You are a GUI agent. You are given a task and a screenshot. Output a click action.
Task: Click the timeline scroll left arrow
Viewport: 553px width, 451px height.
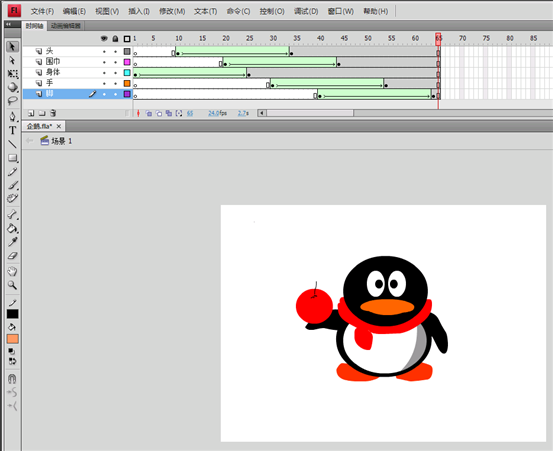[261, 113]
